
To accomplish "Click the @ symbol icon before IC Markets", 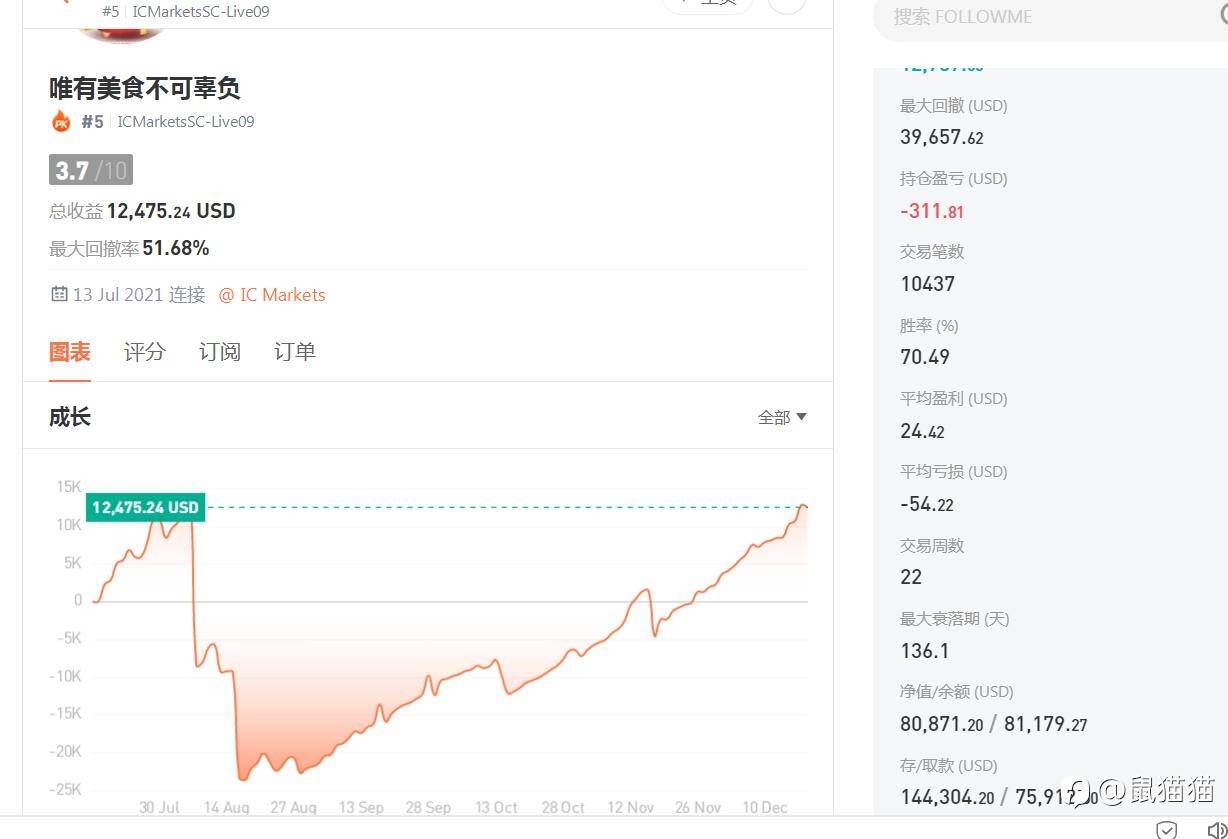I will point(228,294).
